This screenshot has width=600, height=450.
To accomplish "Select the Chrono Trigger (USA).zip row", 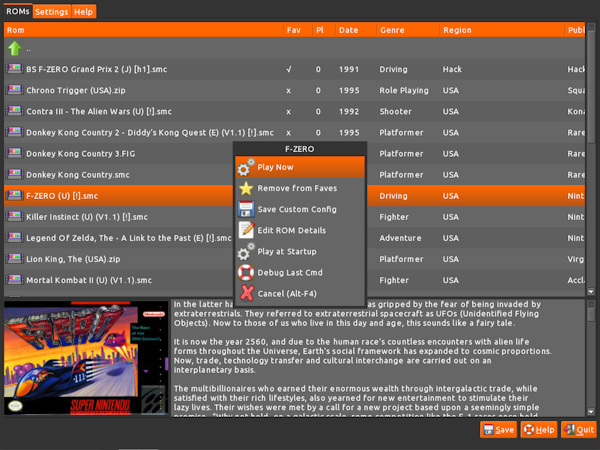I will tap(294, 90).
